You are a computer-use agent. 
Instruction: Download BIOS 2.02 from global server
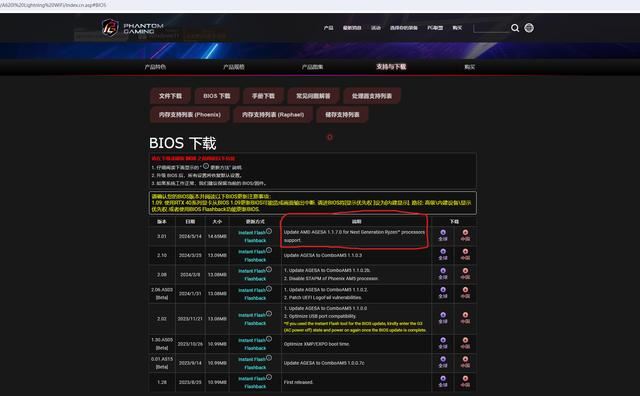(x=443, y=318)
